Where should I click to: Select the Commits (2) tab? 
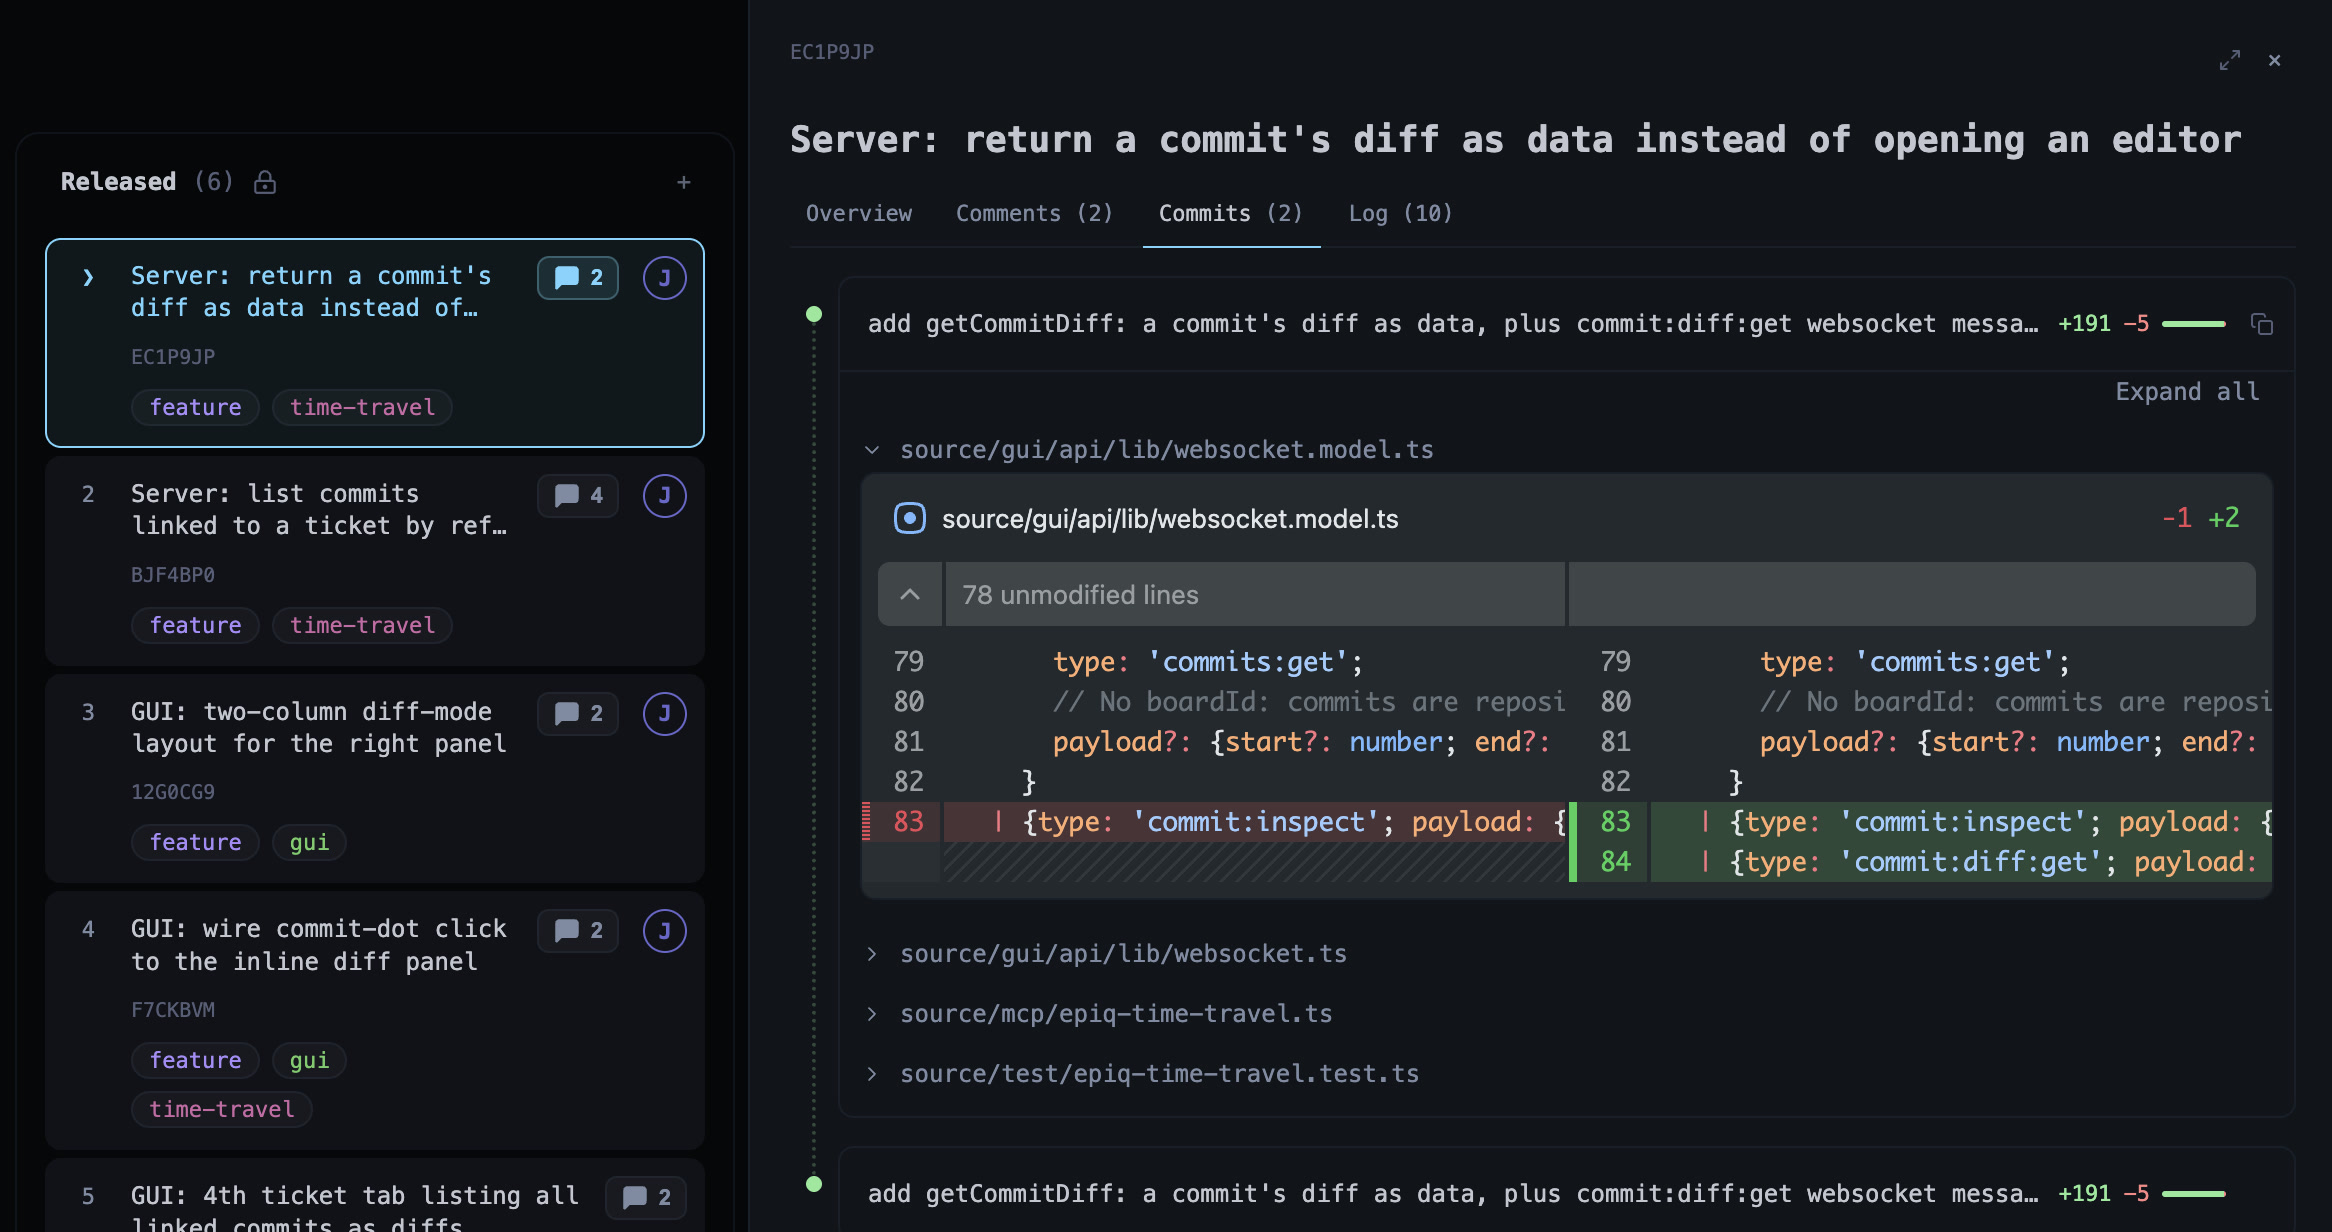point(1231,213)
